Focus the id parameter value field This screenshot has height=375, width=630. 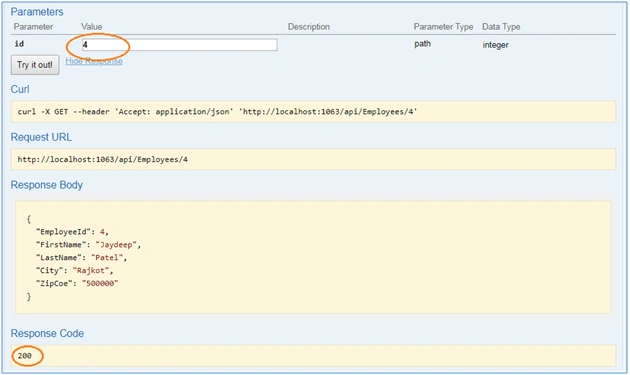coord(179,45)
